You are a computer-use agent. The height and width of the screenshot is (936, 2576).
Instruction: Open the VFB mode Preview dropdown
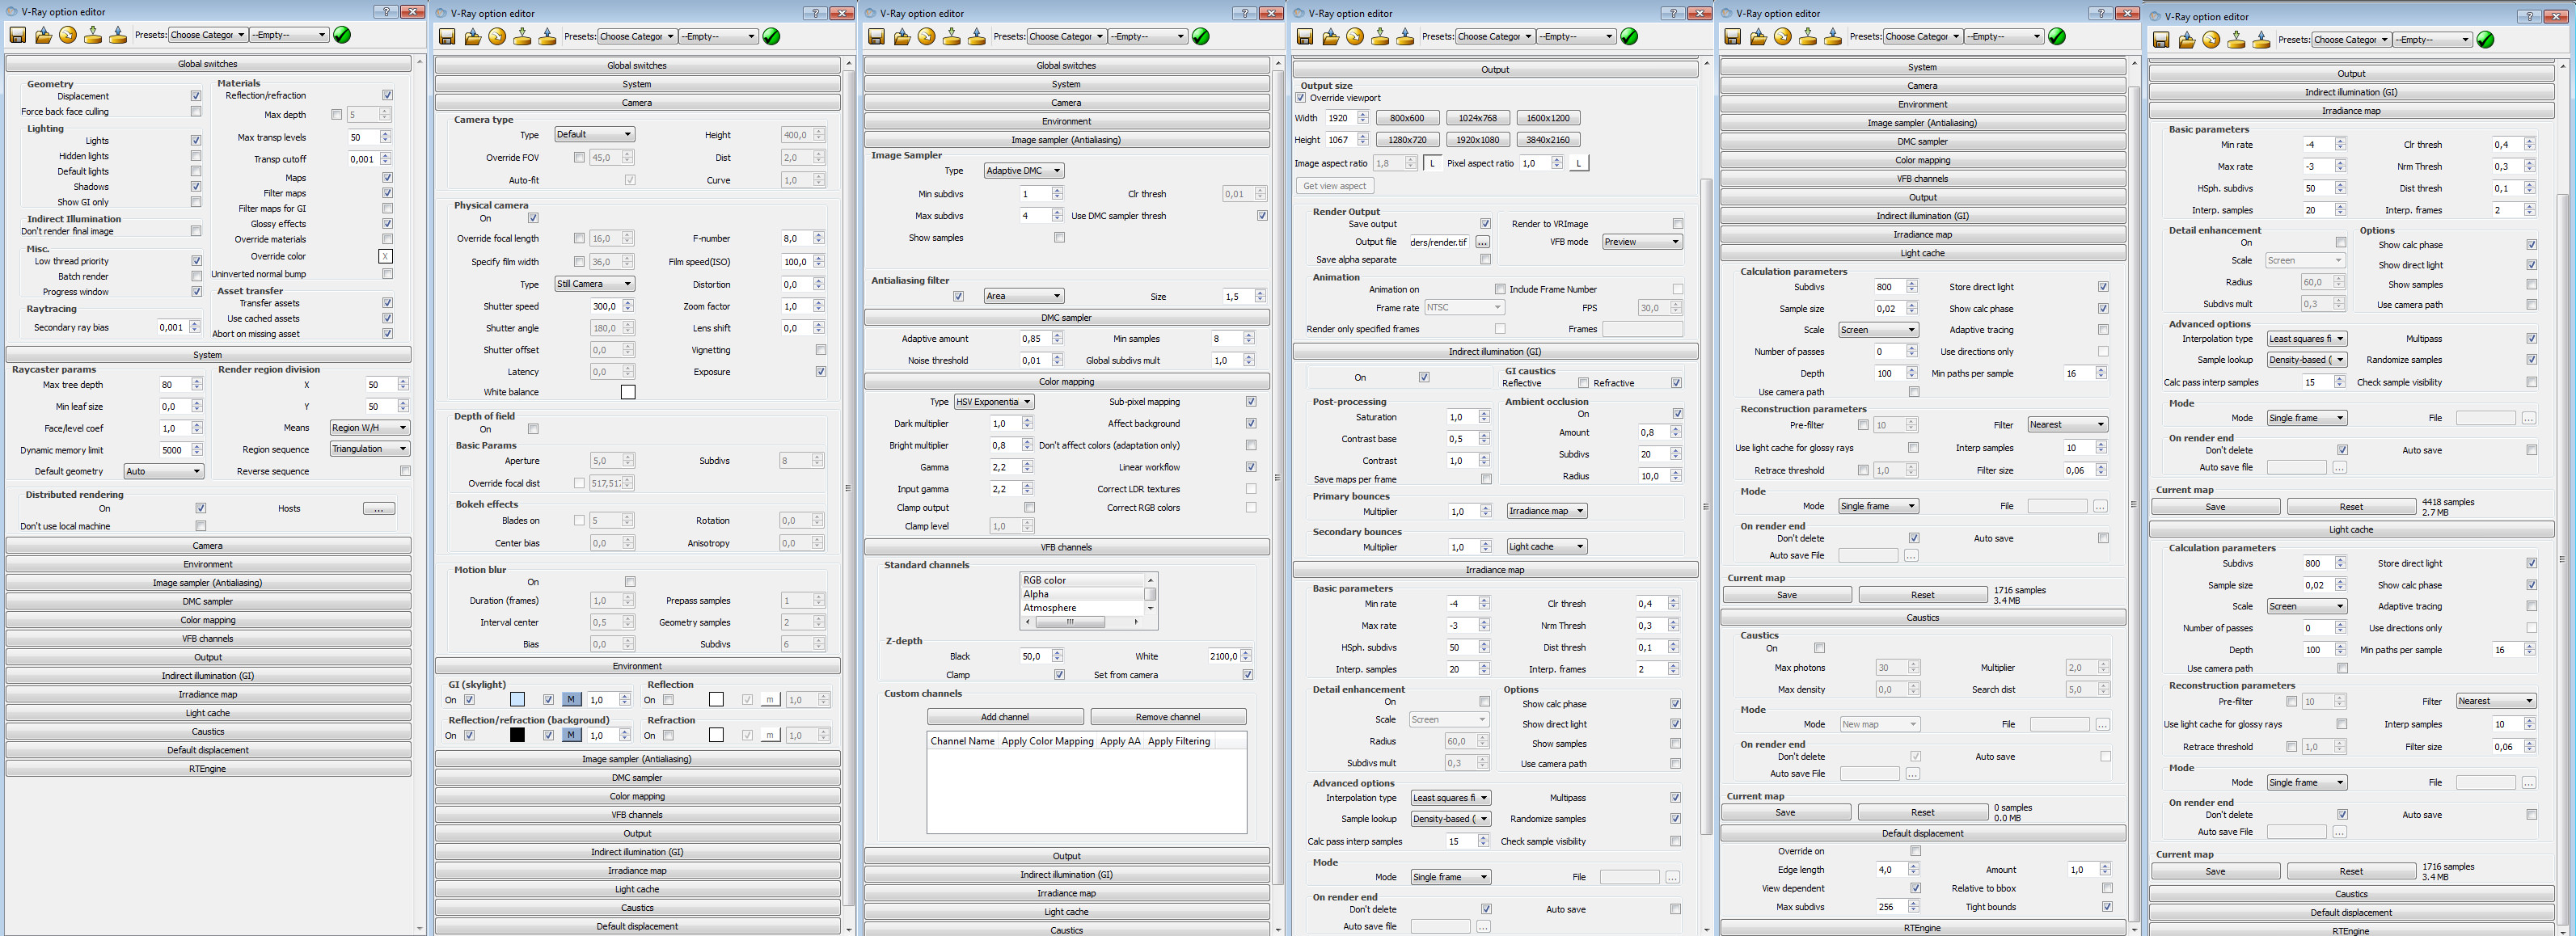click(x=1642, y=242)
